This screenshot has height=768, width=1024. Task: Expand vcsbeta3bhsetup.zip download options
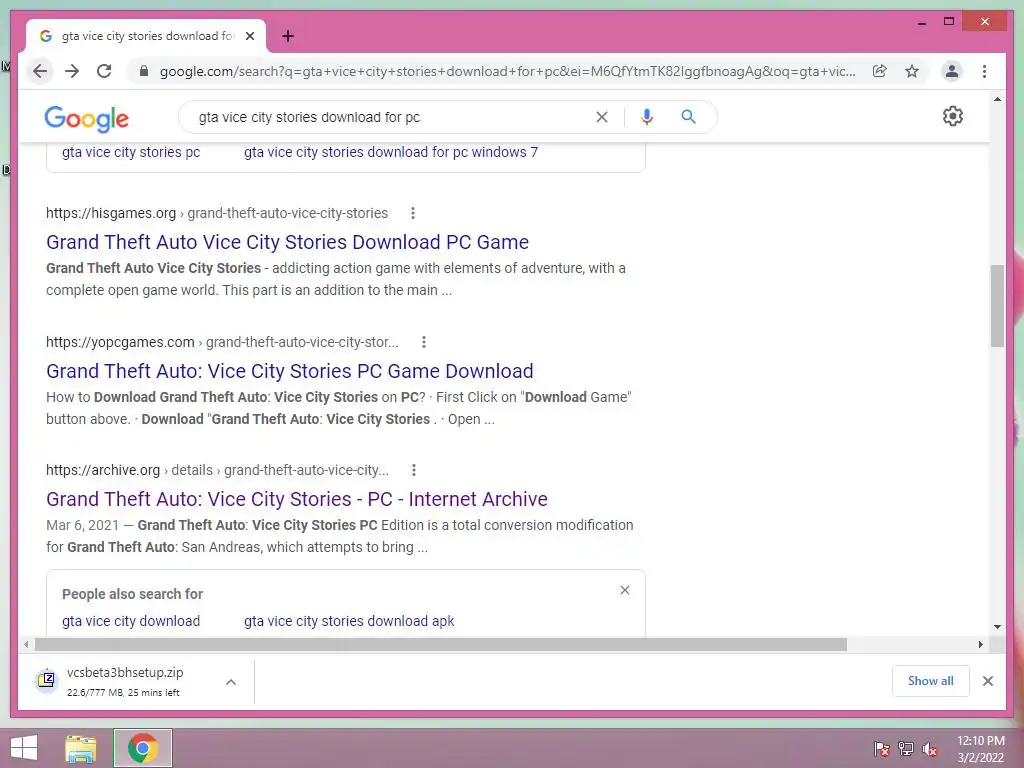click(231, 682)
